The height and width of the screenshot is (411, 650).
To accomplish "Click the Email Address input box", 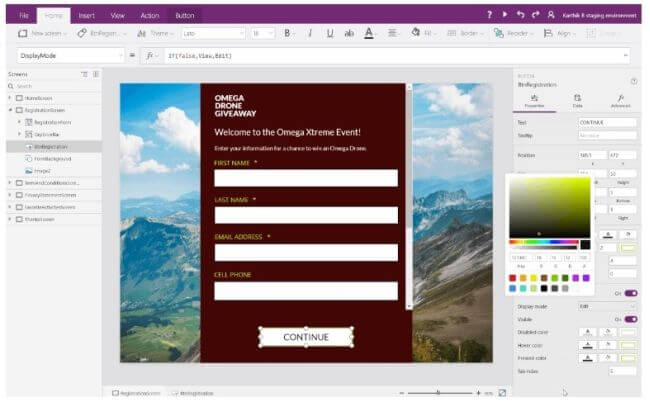I will click(306, 253).
